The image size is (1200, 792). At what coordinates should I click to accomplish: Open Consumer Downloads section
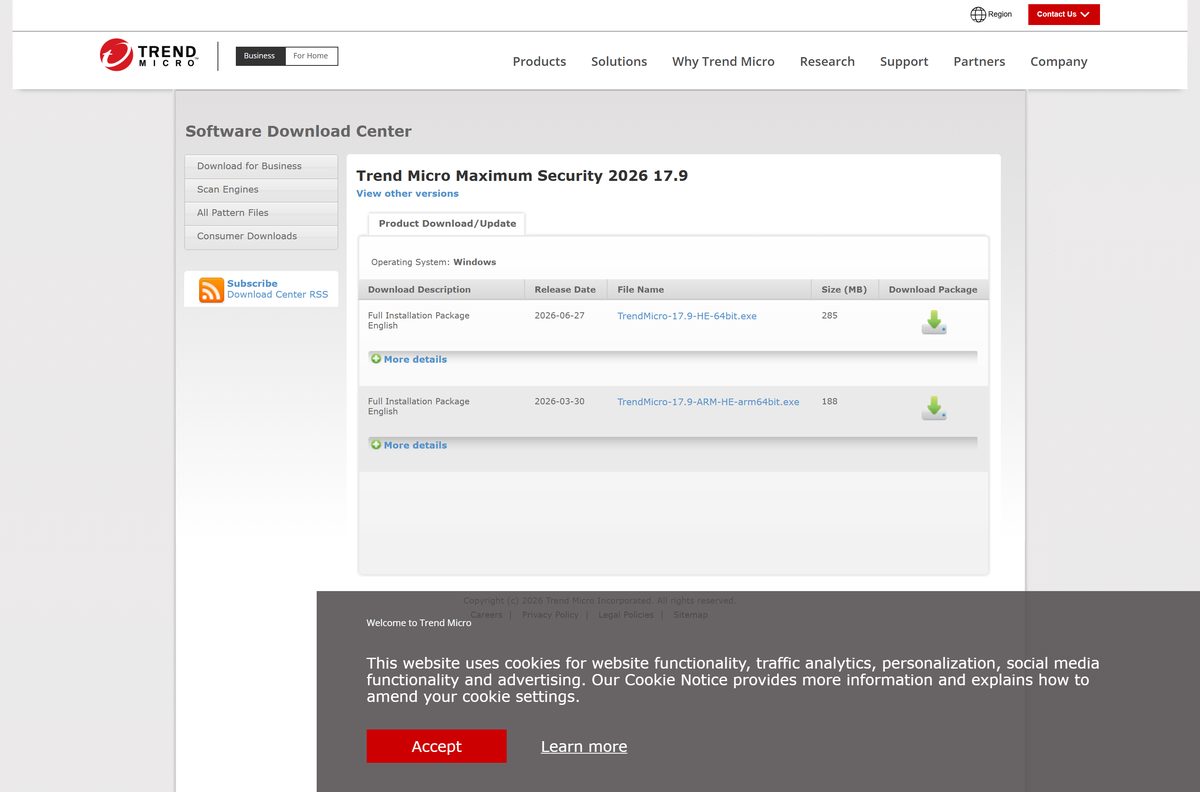click(x=261, y=236)
